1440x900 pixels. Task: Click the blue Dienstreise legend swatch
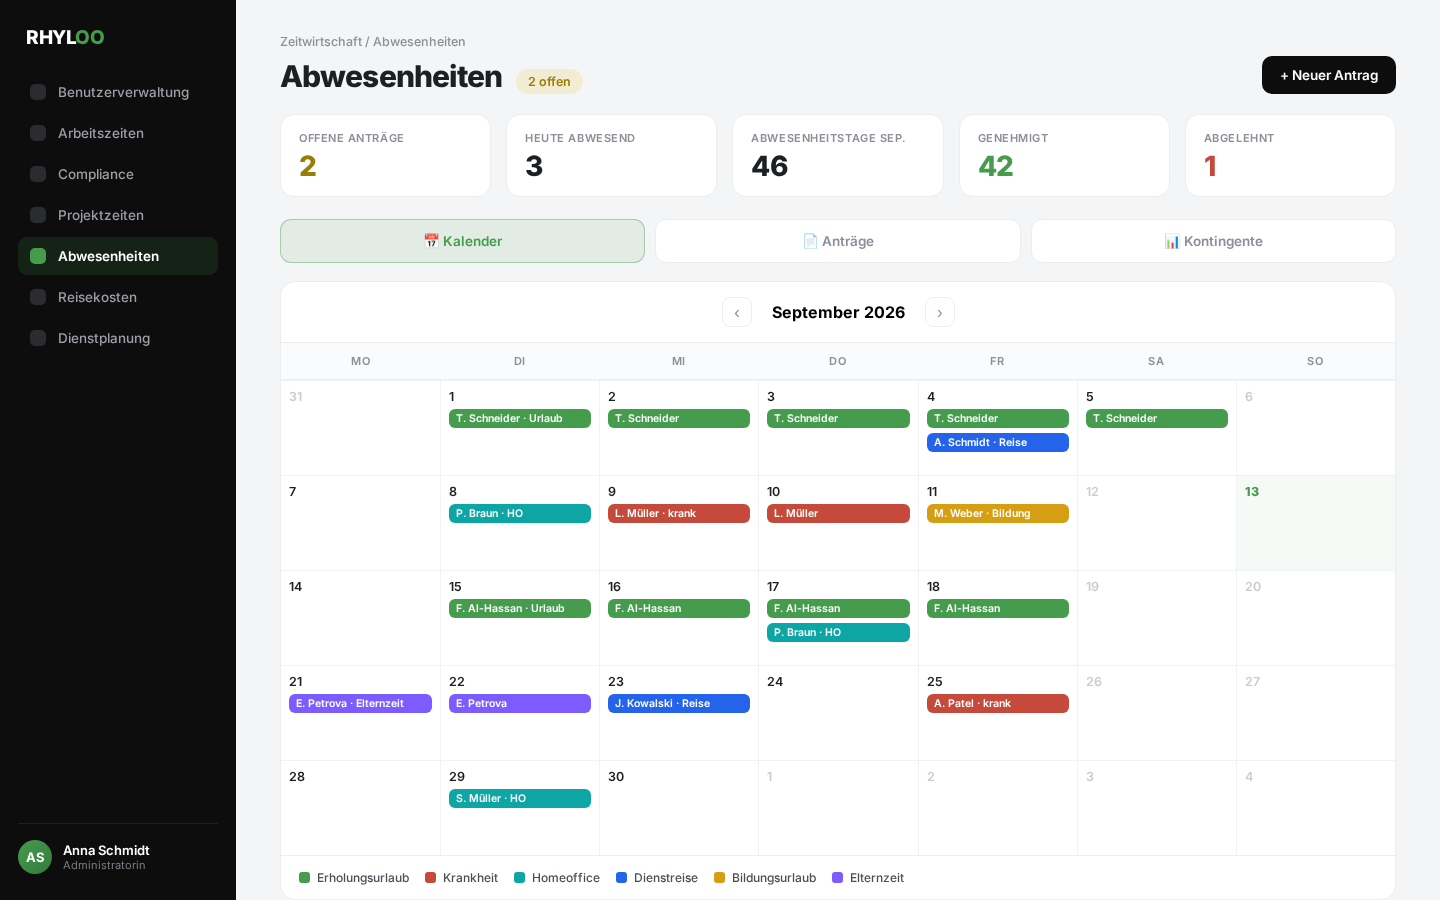tap(622, 878)
